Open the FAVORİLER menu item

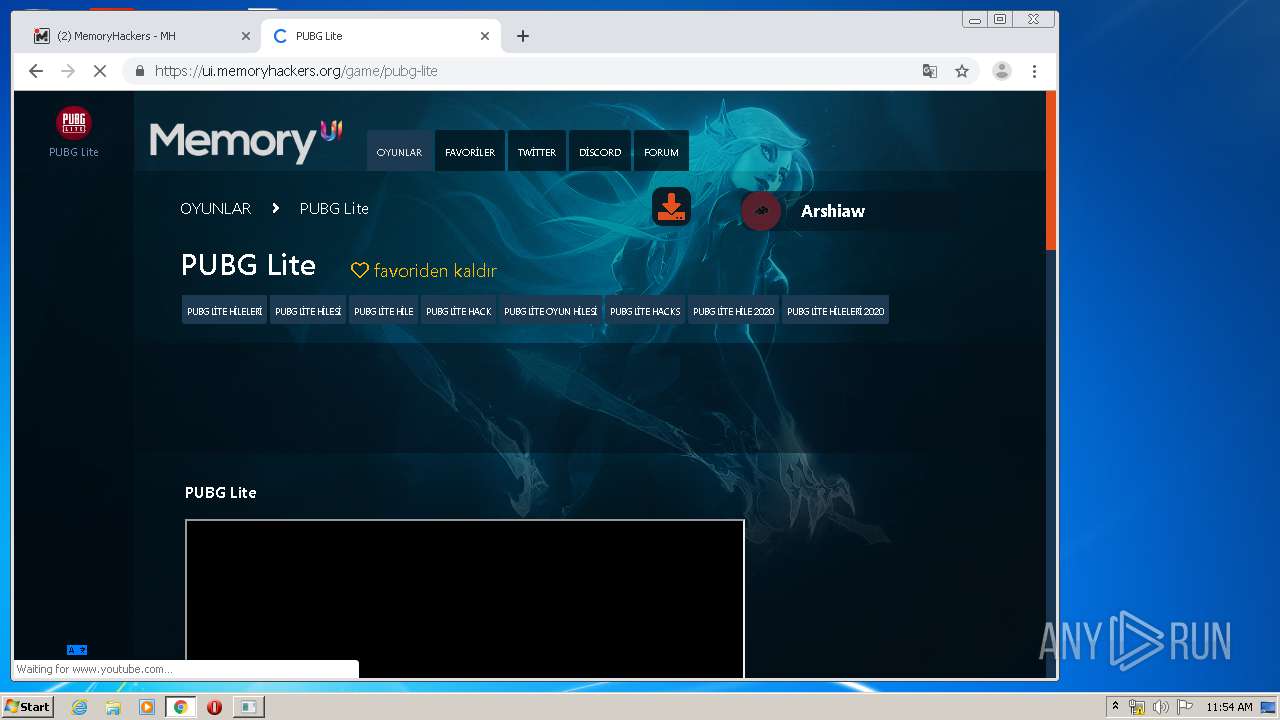[x=470, y=152]
